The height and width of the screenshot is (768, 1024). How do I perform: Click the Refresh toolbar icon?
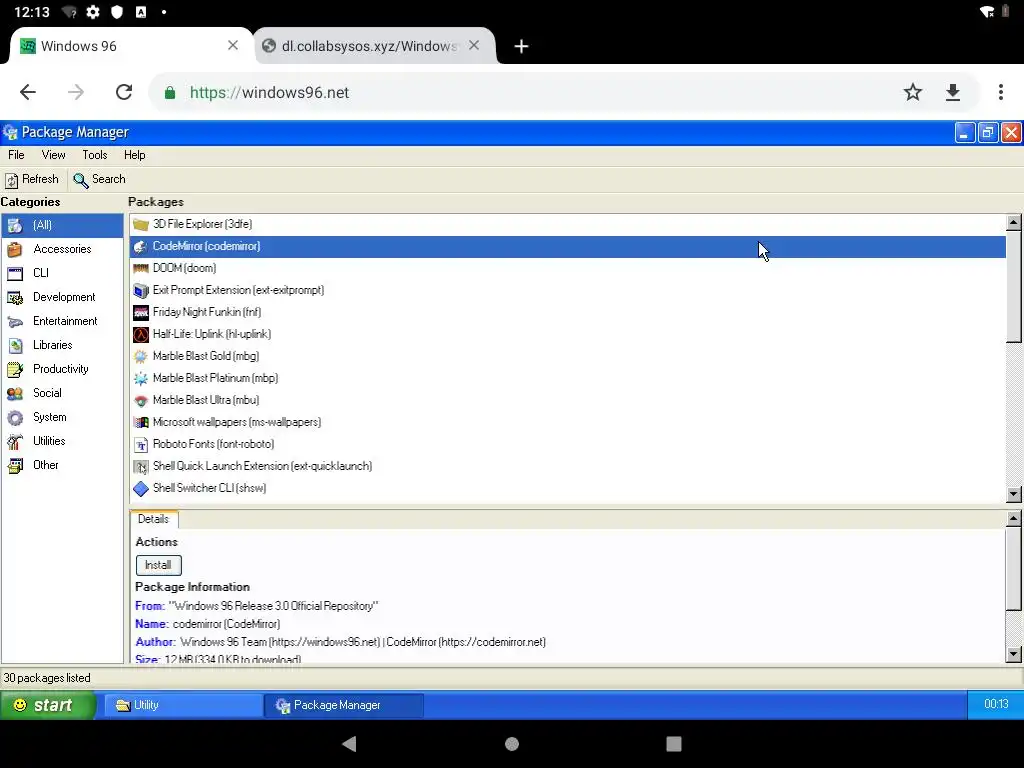12,180
